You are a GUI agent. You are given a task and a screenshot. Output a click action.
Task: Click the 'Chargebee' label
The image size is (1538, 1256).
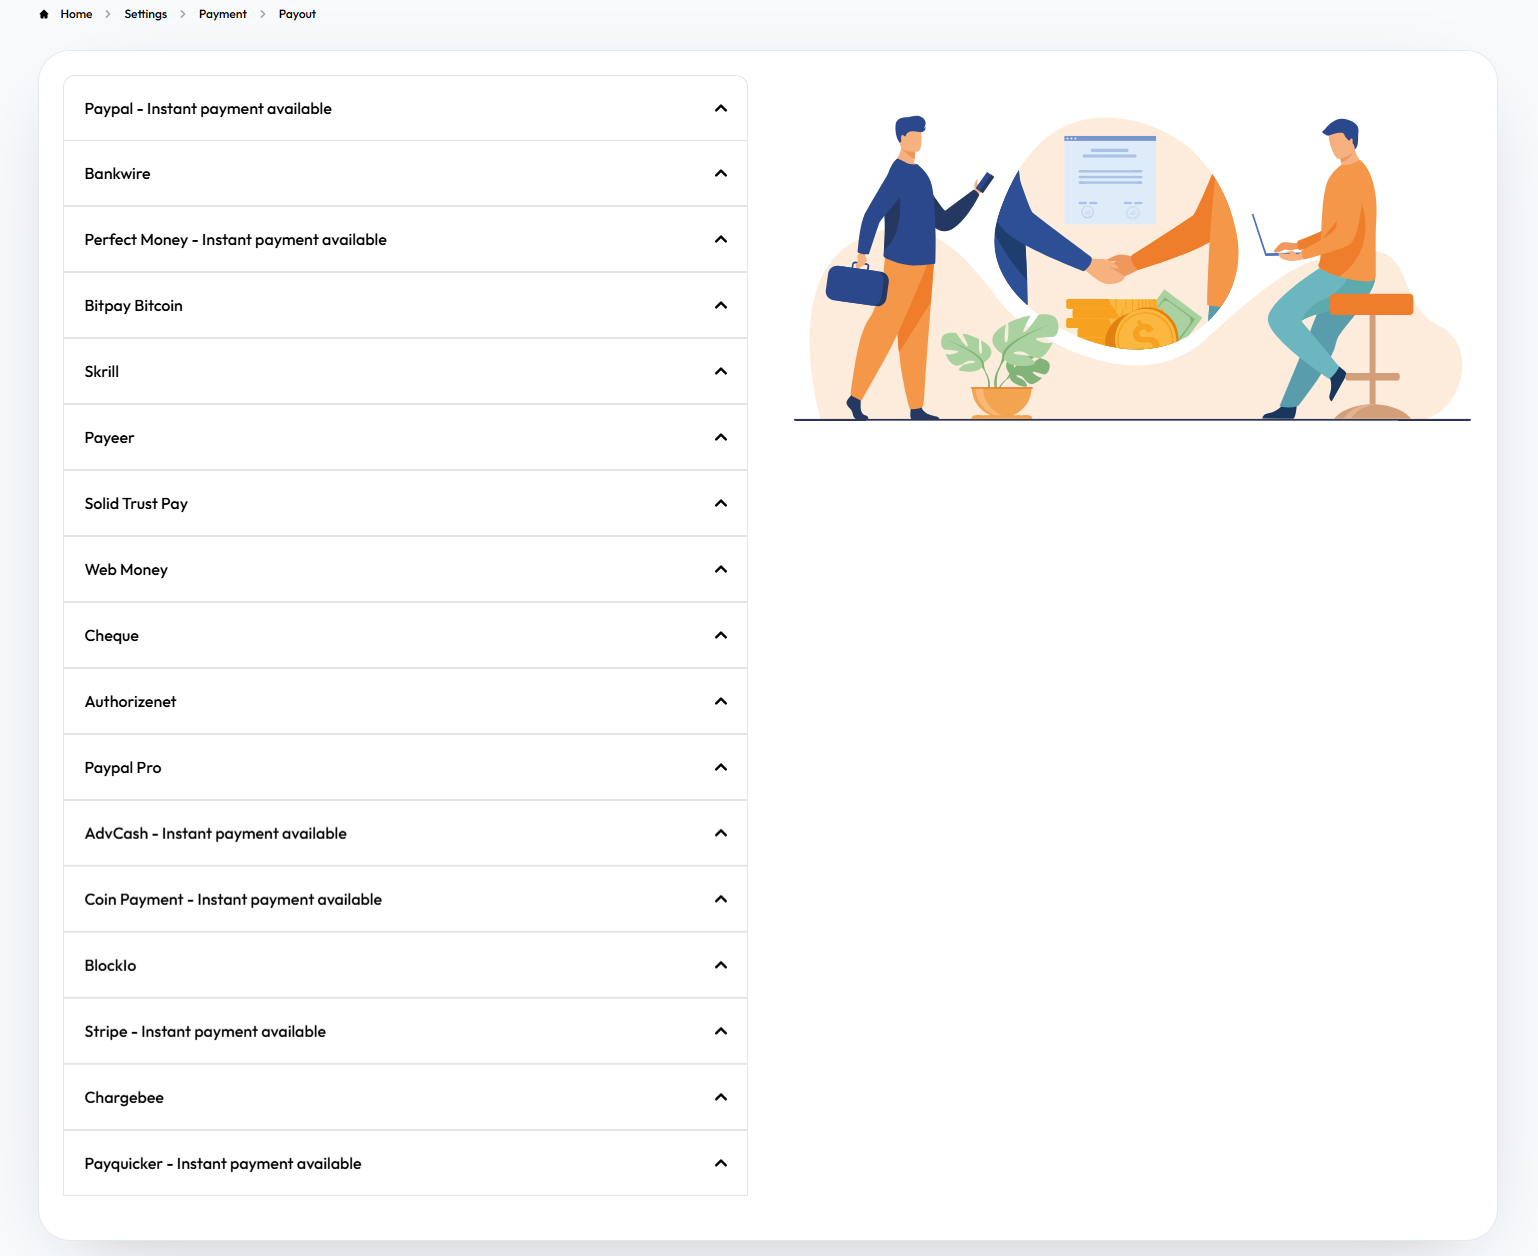tap(124, 1098)
